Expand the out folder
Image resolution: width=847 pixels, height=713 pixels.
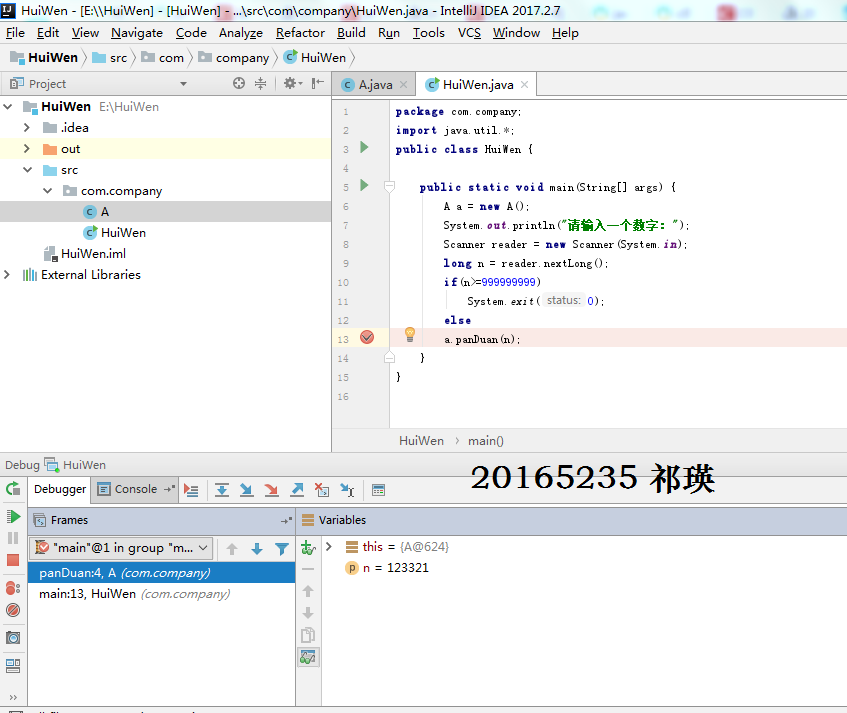click(x=27, y=149)
